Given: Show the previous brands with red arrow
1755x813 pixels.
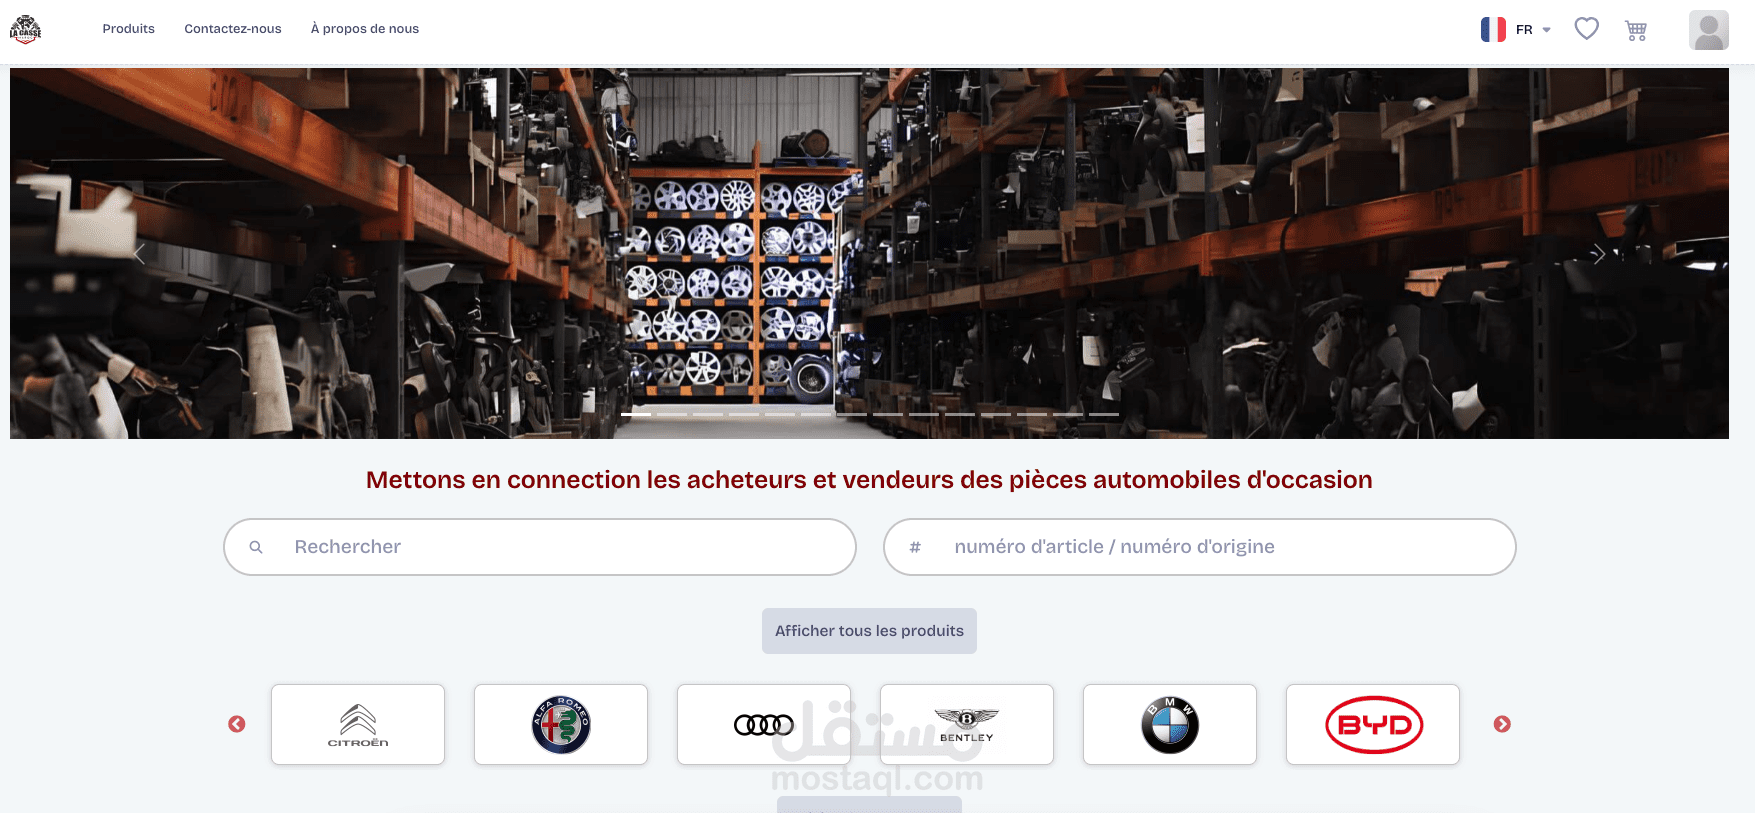Looking at the screenshot, I should point(237,724).
